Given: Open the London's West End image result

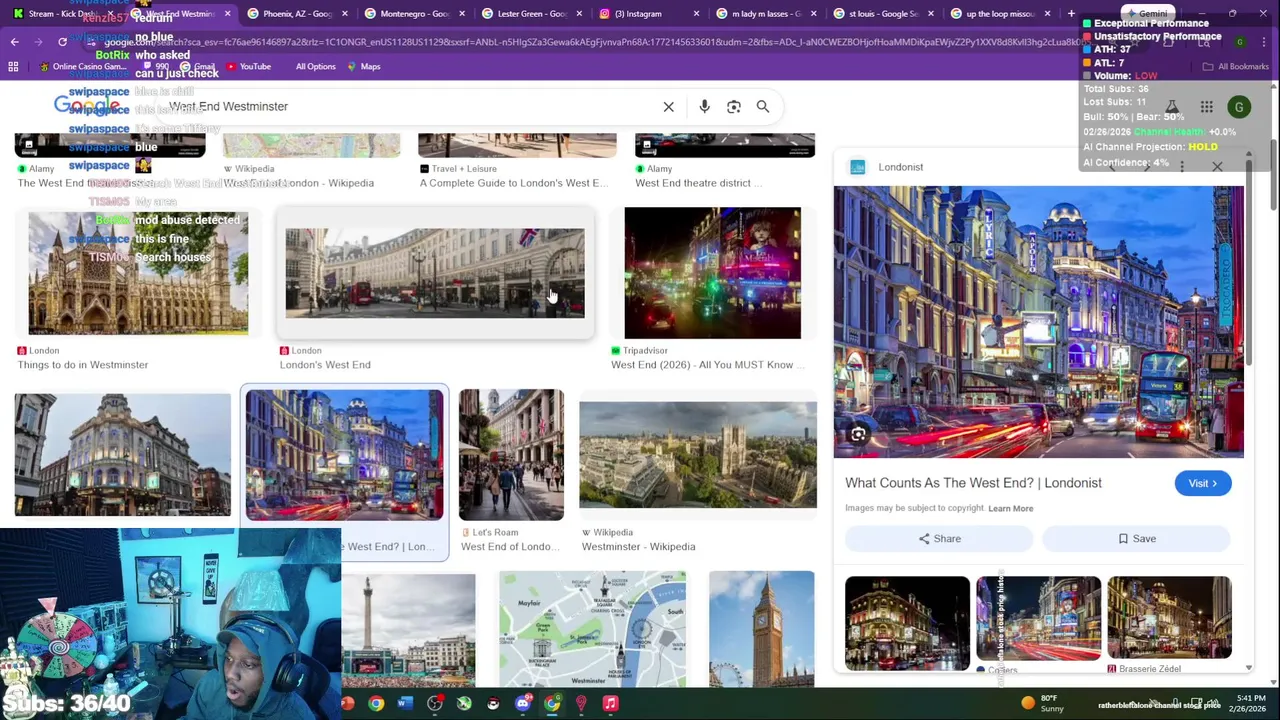Looking at the screenshot, I should pos(435,273).
